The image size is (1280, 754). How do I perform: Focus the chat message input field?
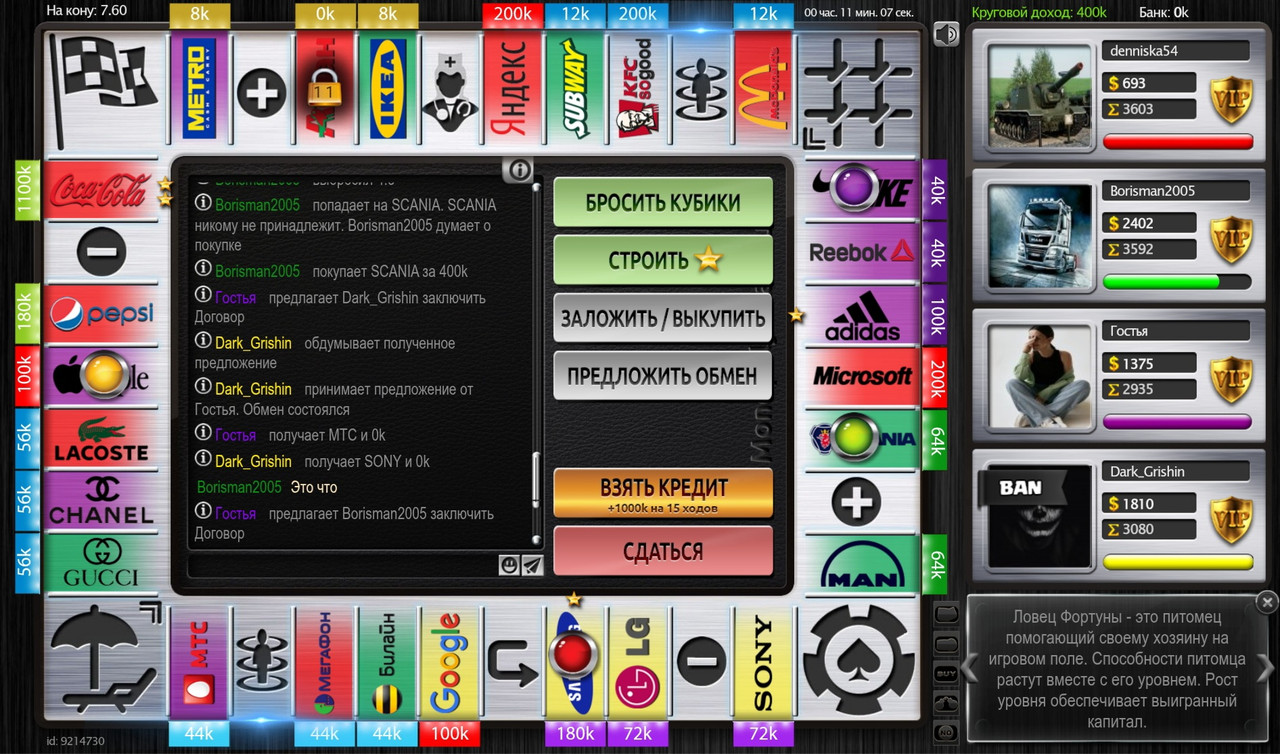(343, 565)
